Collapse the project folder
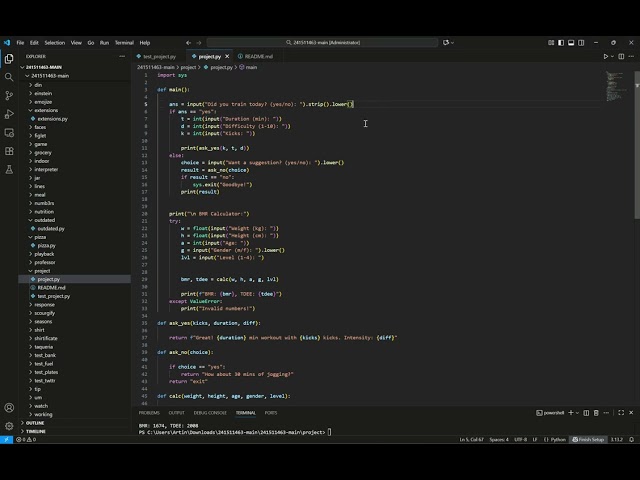Screen dimensions: 640x480 (42, 271)
